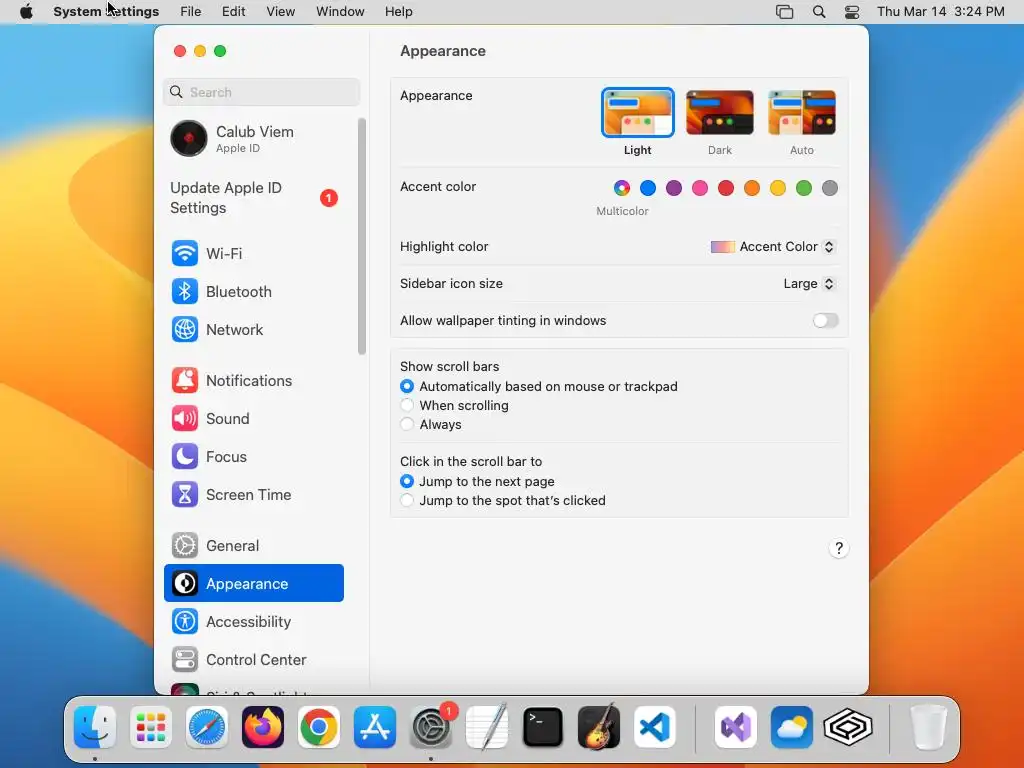The height and width of the screenshot is (768, 1024).
Task: Click date and time in menu bar
Action: pyautogui.click(x=940, y=12)
